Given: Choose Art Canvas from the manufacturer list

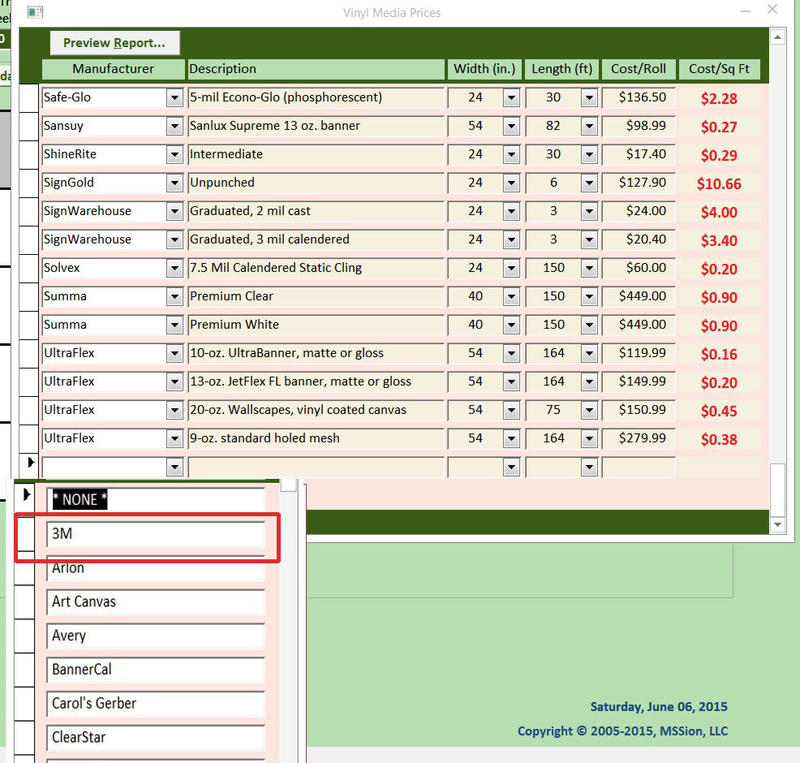Looking at the screenshot, I should click(156, 602).
